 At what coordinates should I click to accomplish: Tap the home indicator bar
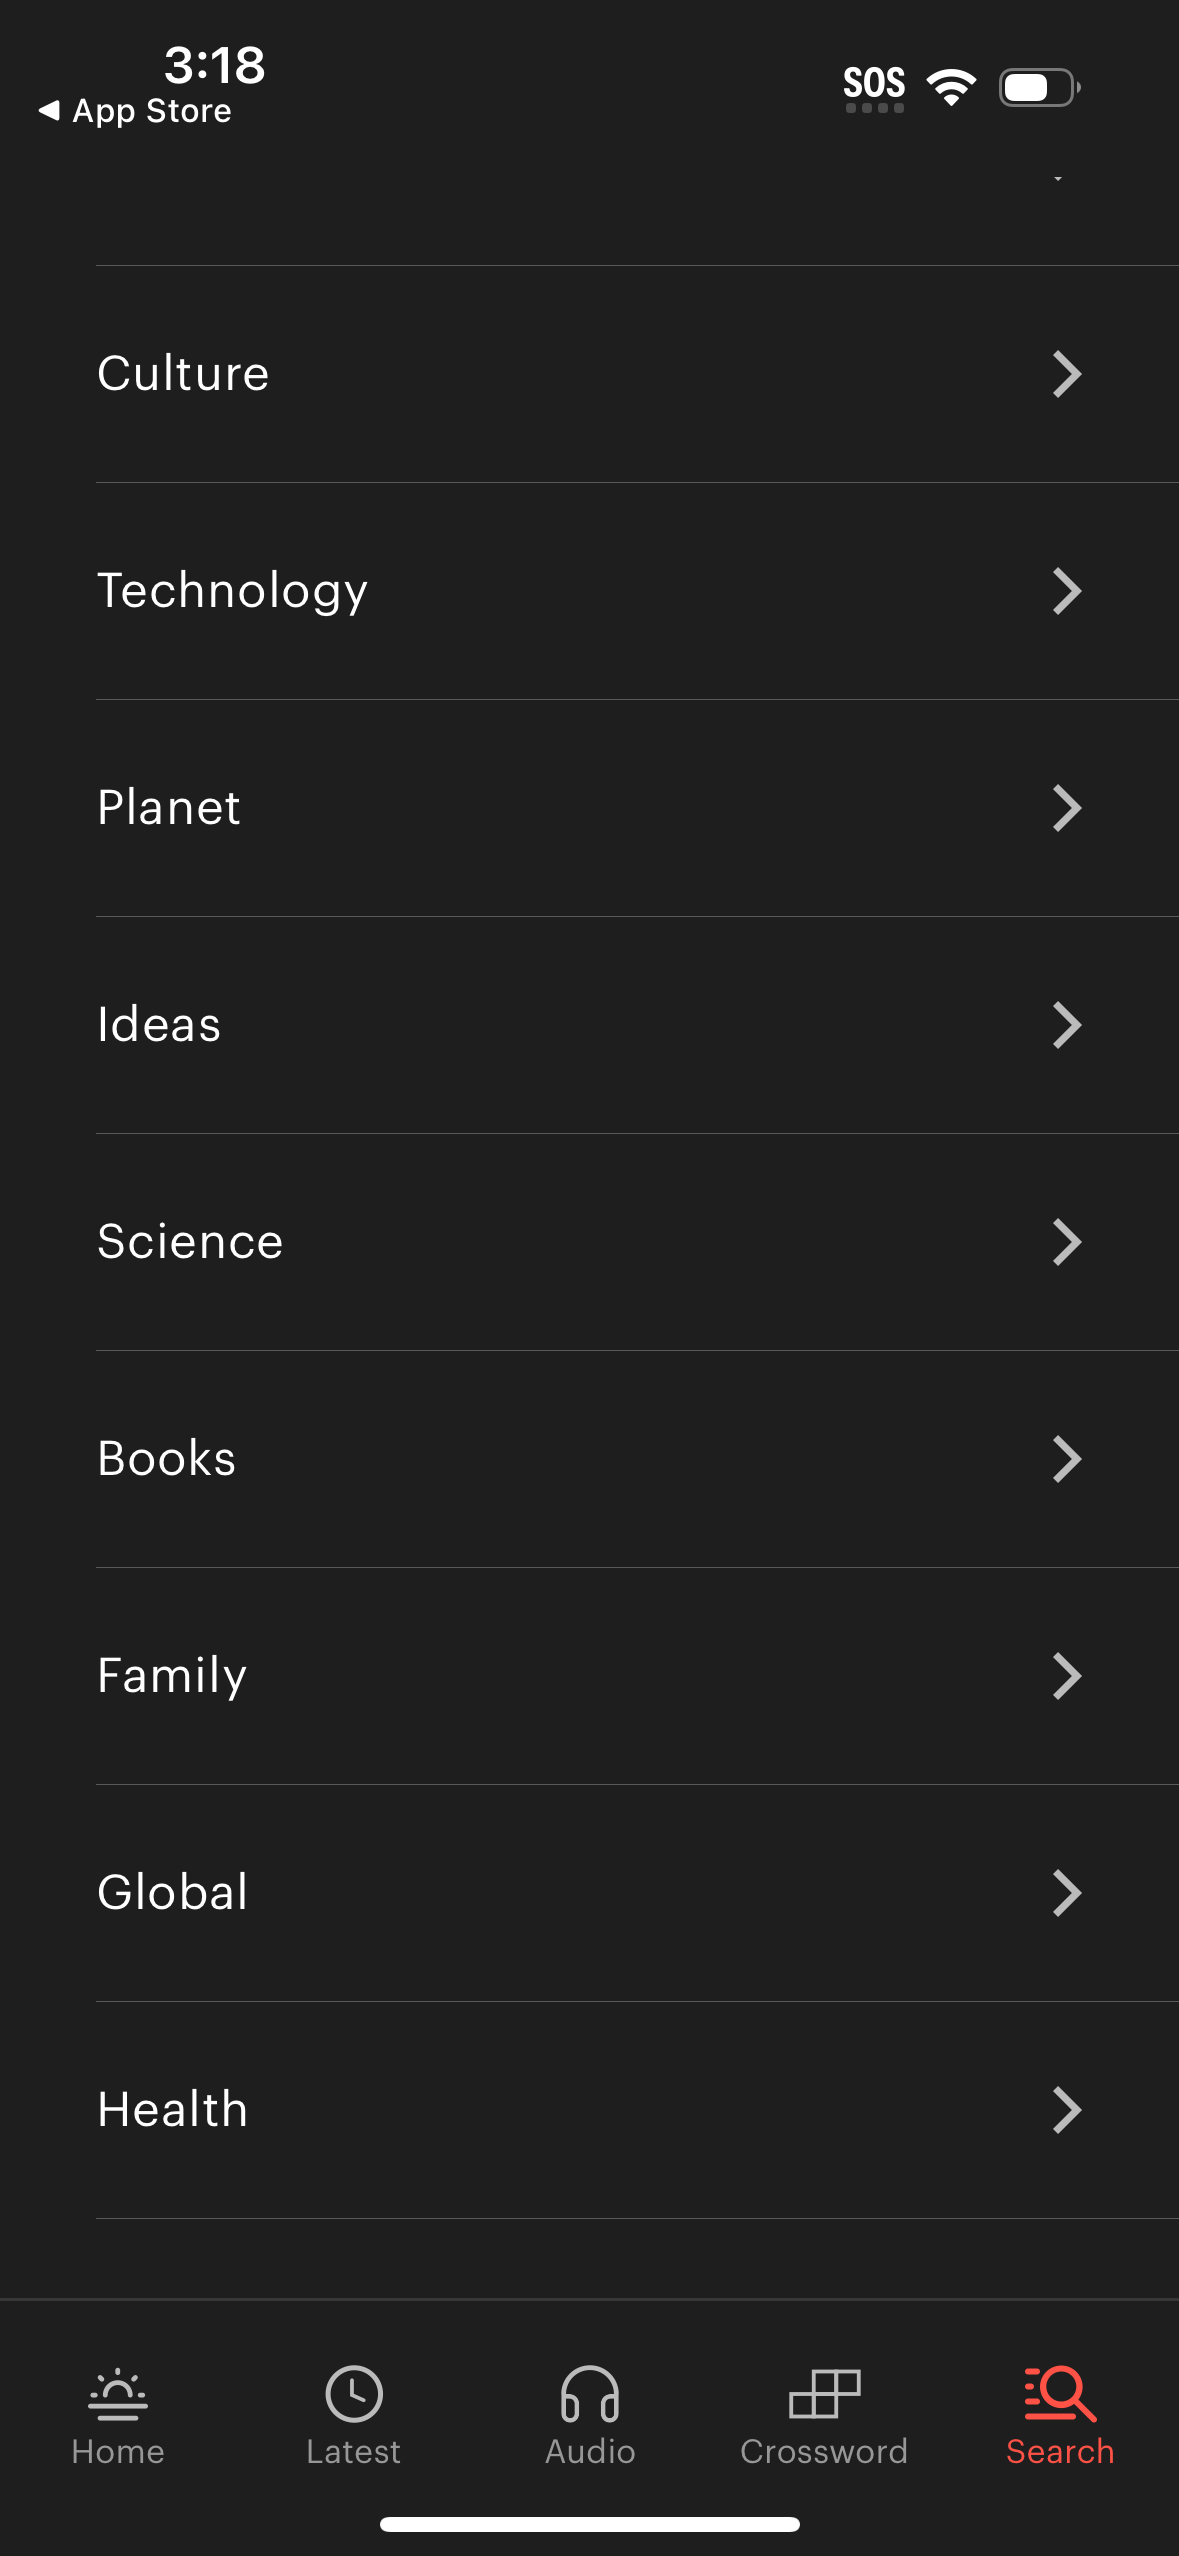(x=590, y=2524)
